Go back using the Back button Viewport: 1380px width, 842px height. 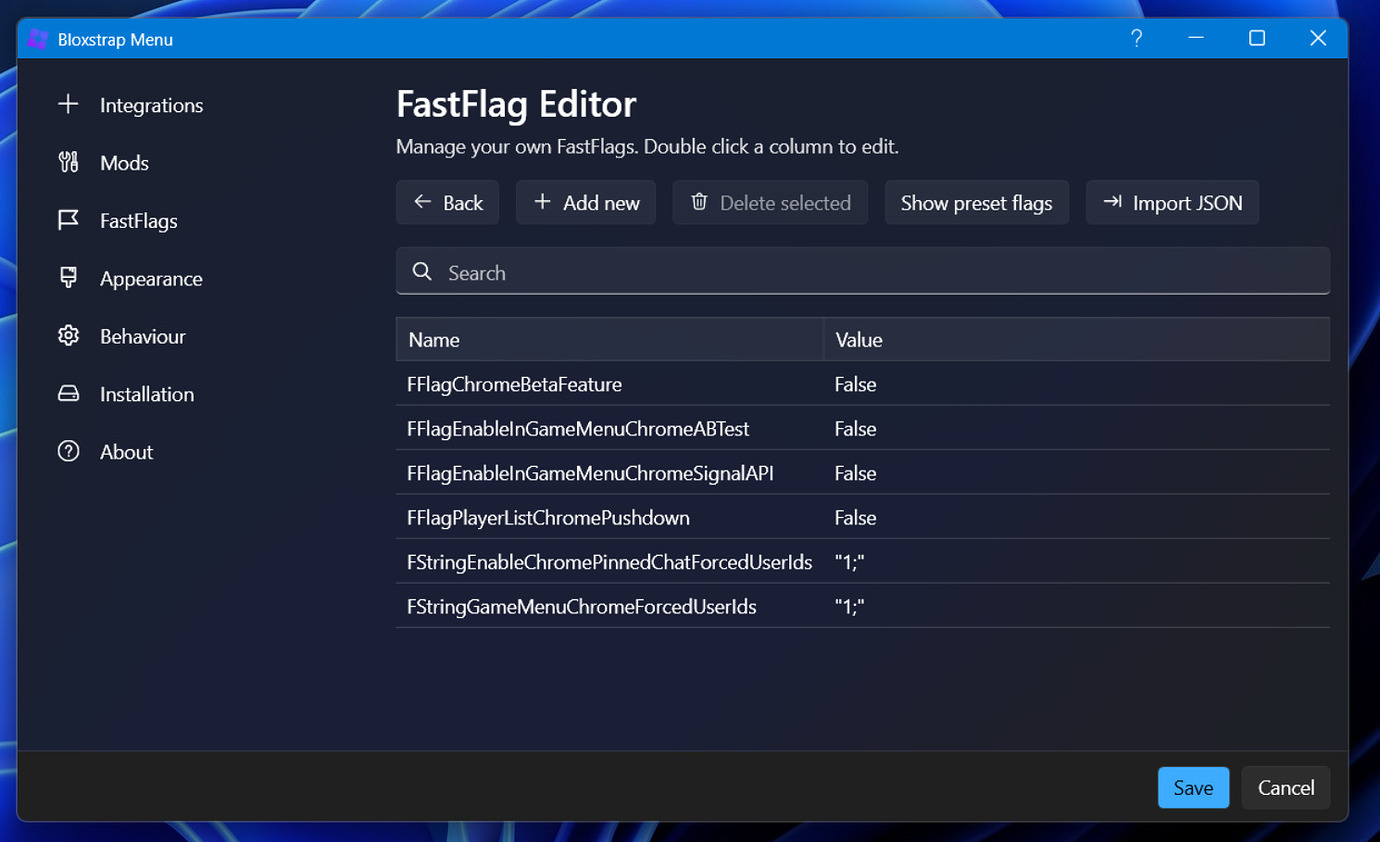[447, 203]
